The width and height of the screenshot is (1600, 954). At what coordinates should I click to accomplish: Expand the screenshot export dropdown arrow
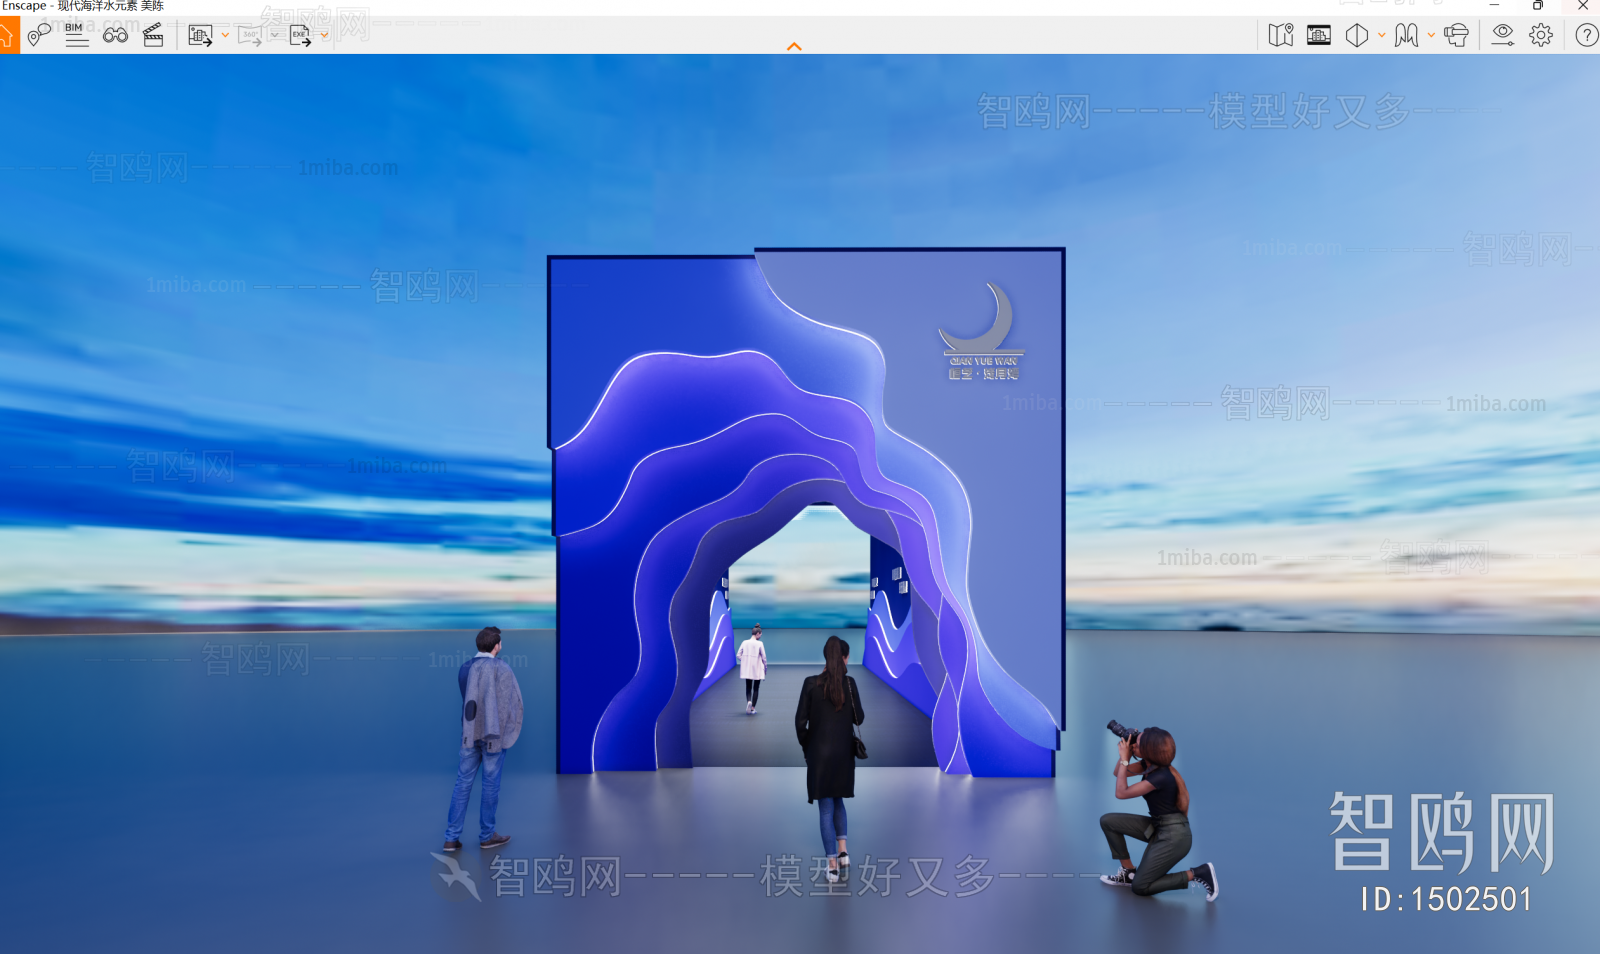(x=225, y=35)
